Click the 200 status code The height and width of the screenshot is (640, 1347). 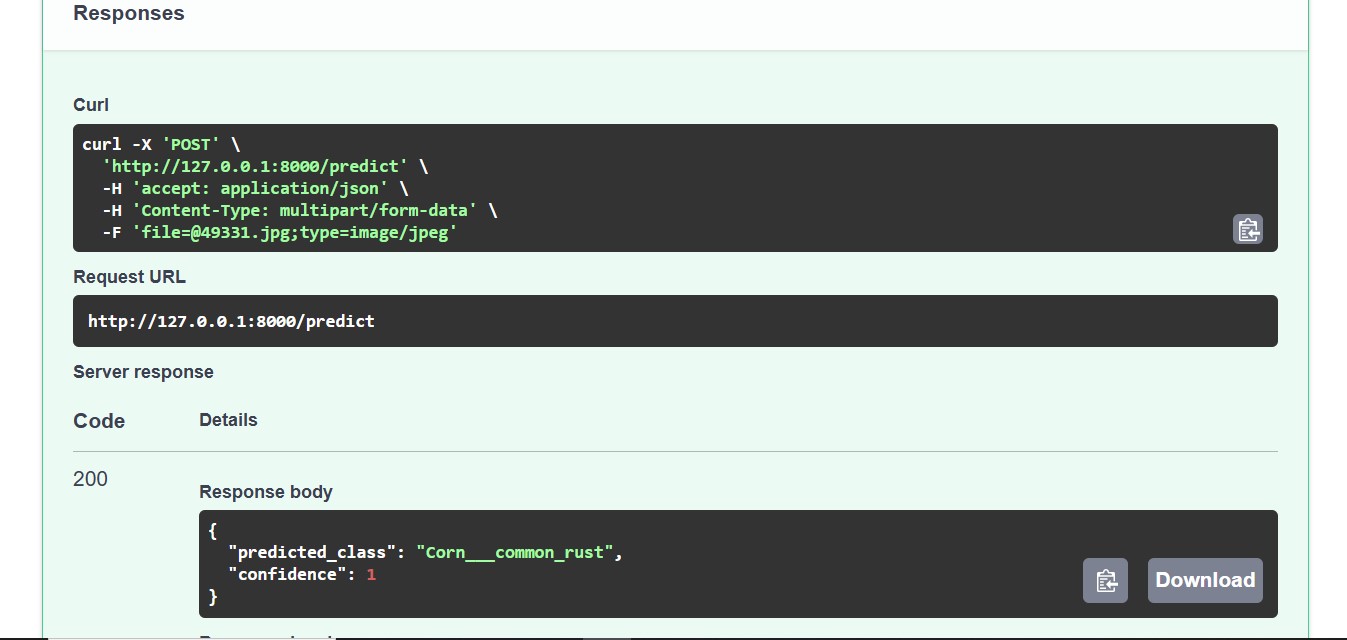[90, 479]
